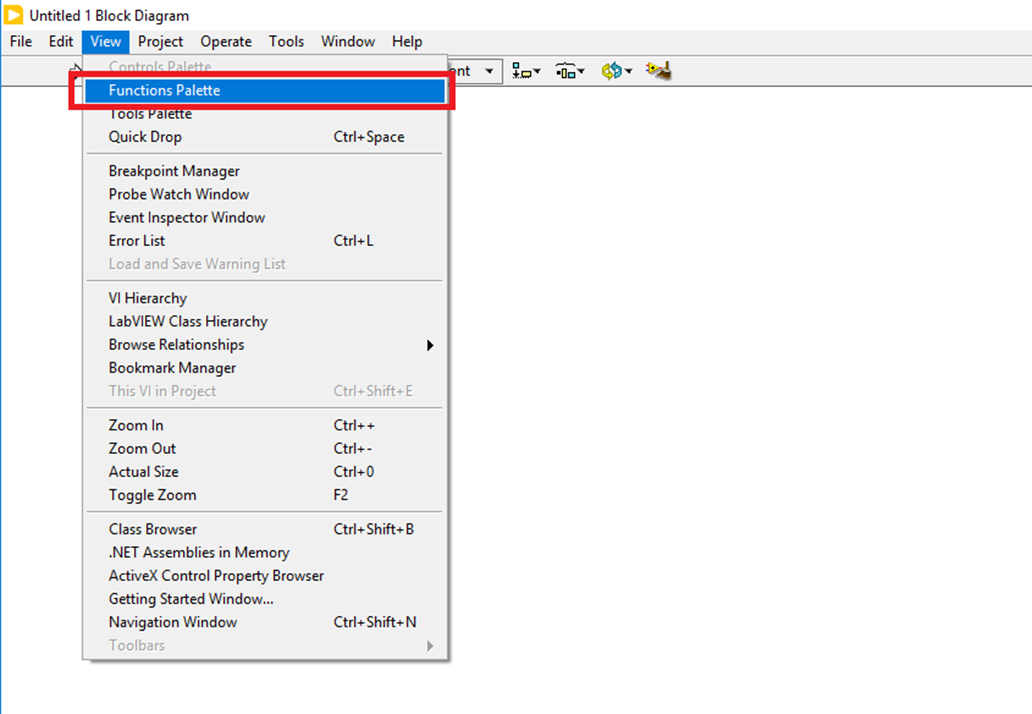Choose Quick Drop in the menu
1032x714 pixels.
[x=145, y=137]
